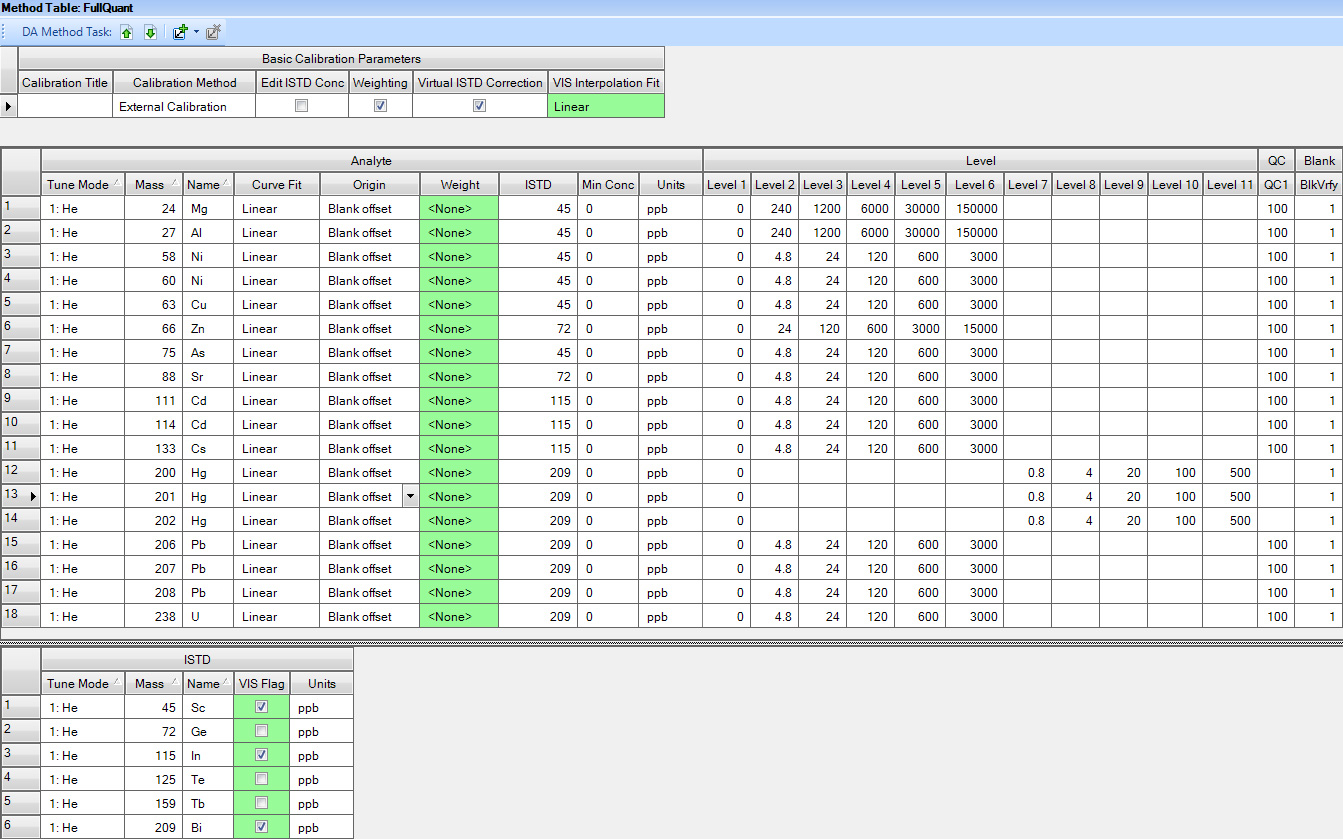
Task: Click Level 7 value 0.8 in Hg 200 row
Action: tap(1027, 472)
